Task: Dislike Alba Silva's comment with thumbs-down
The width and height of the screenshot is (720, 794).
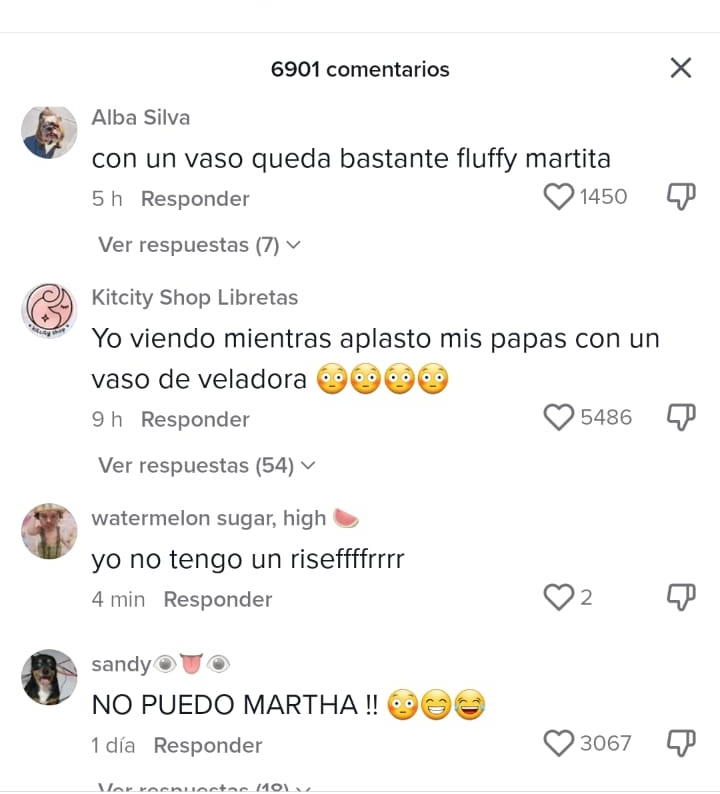Action: (x=681, y=196)
